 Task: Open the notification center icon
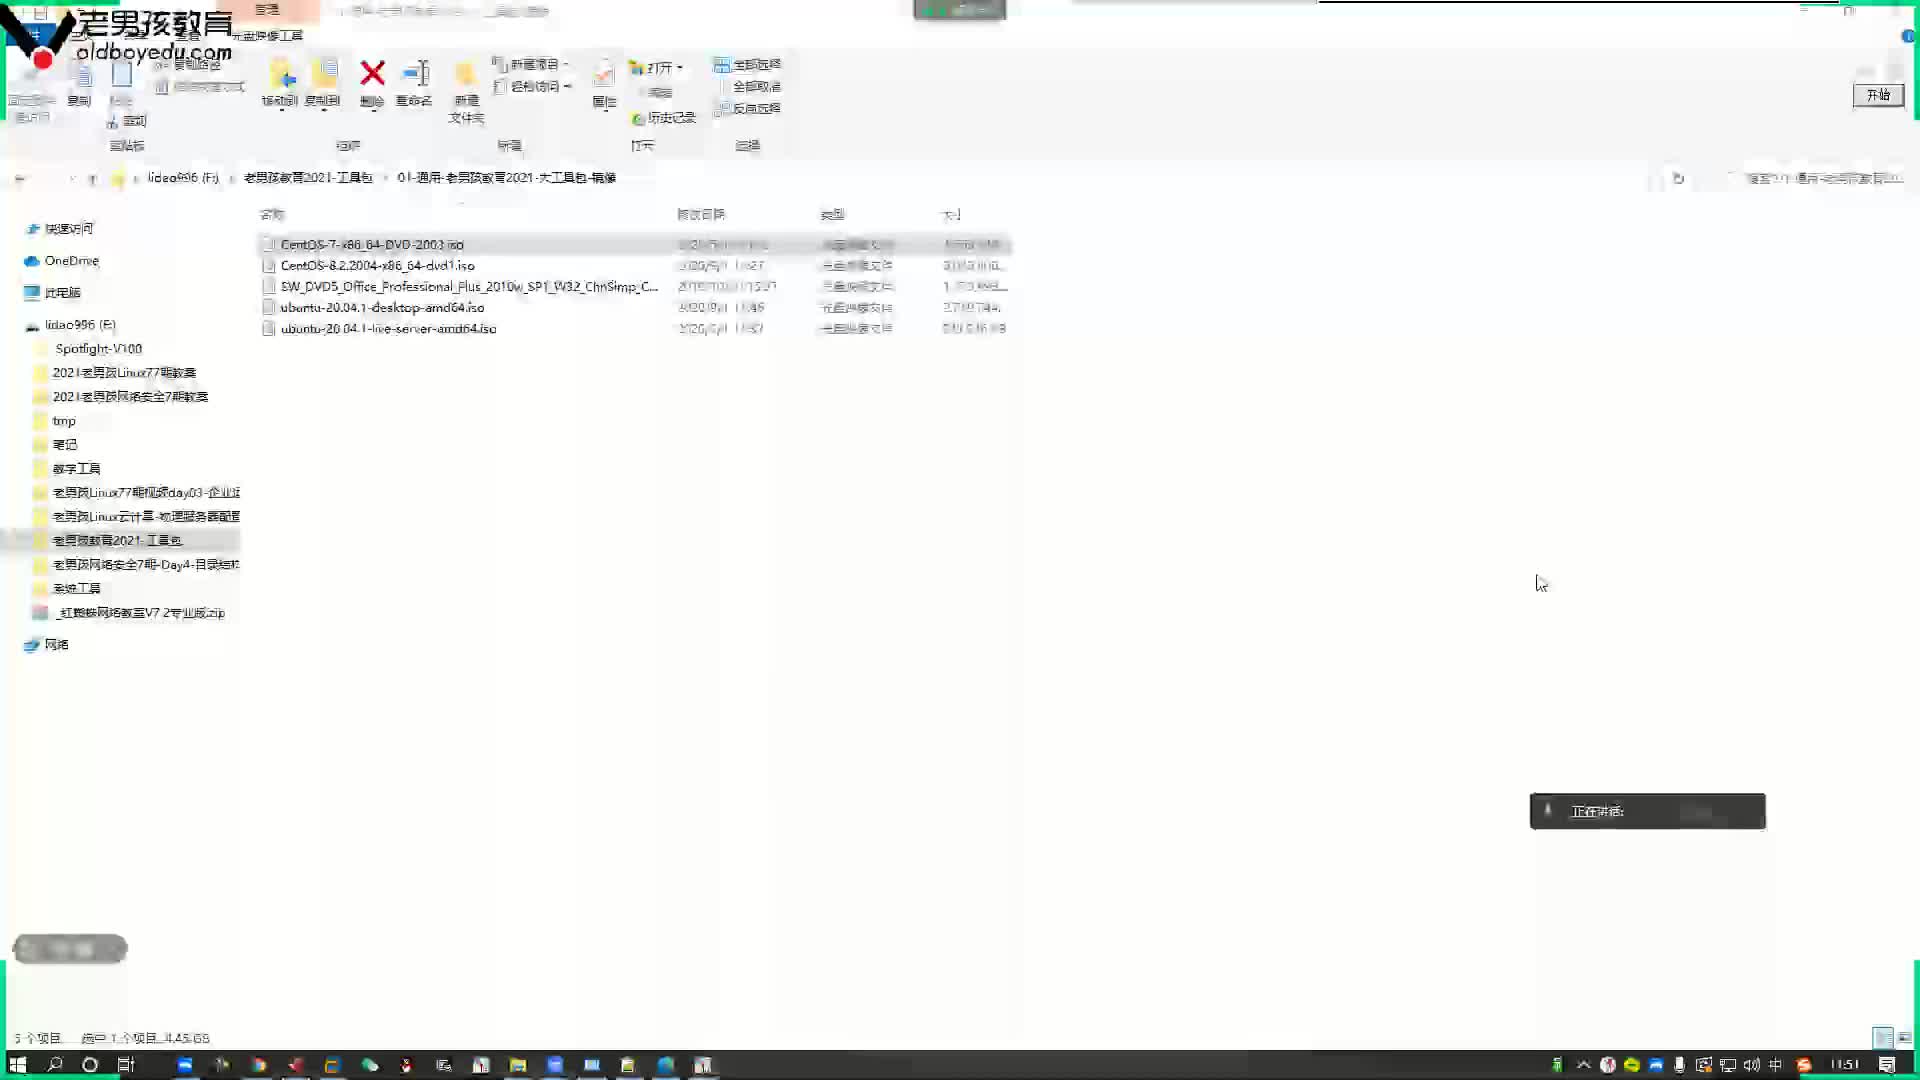1886,1065
